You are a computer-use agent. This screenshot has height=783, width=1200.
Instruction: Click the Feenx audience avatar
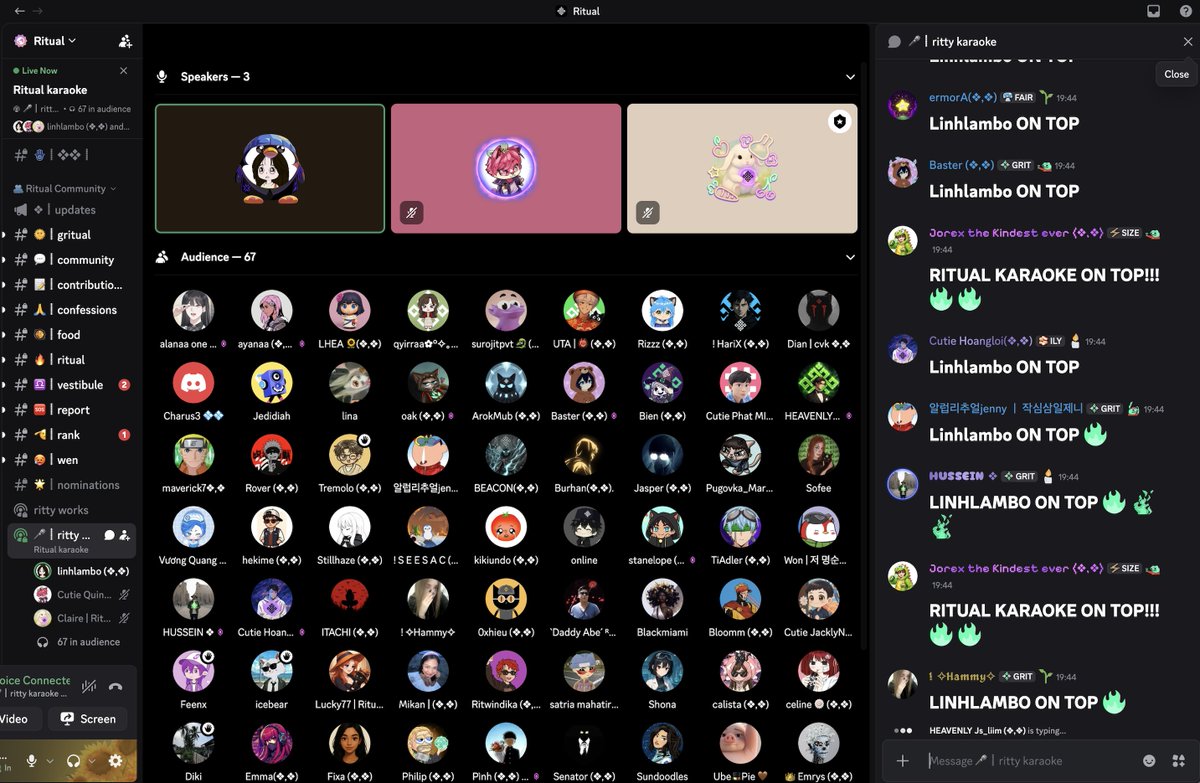click(193, 671)
